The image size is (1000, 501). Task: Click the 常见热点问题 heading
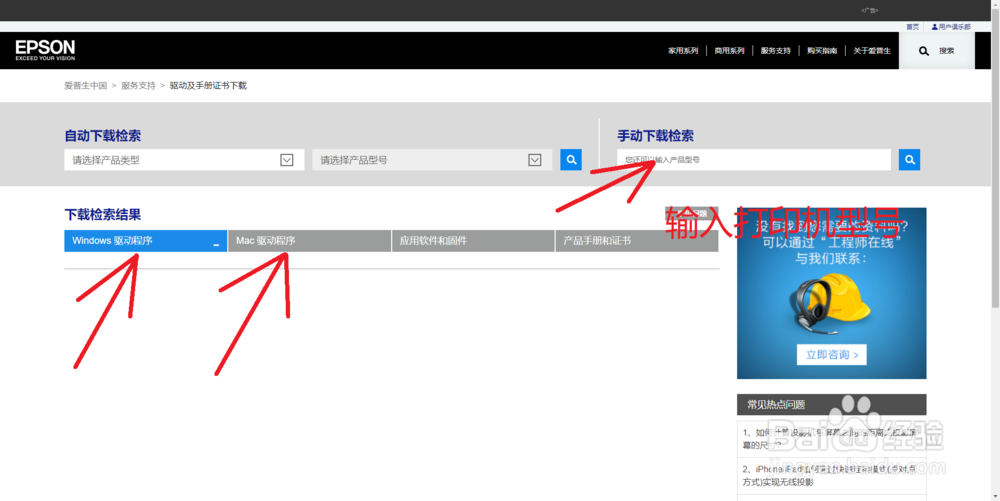[776, 404]
